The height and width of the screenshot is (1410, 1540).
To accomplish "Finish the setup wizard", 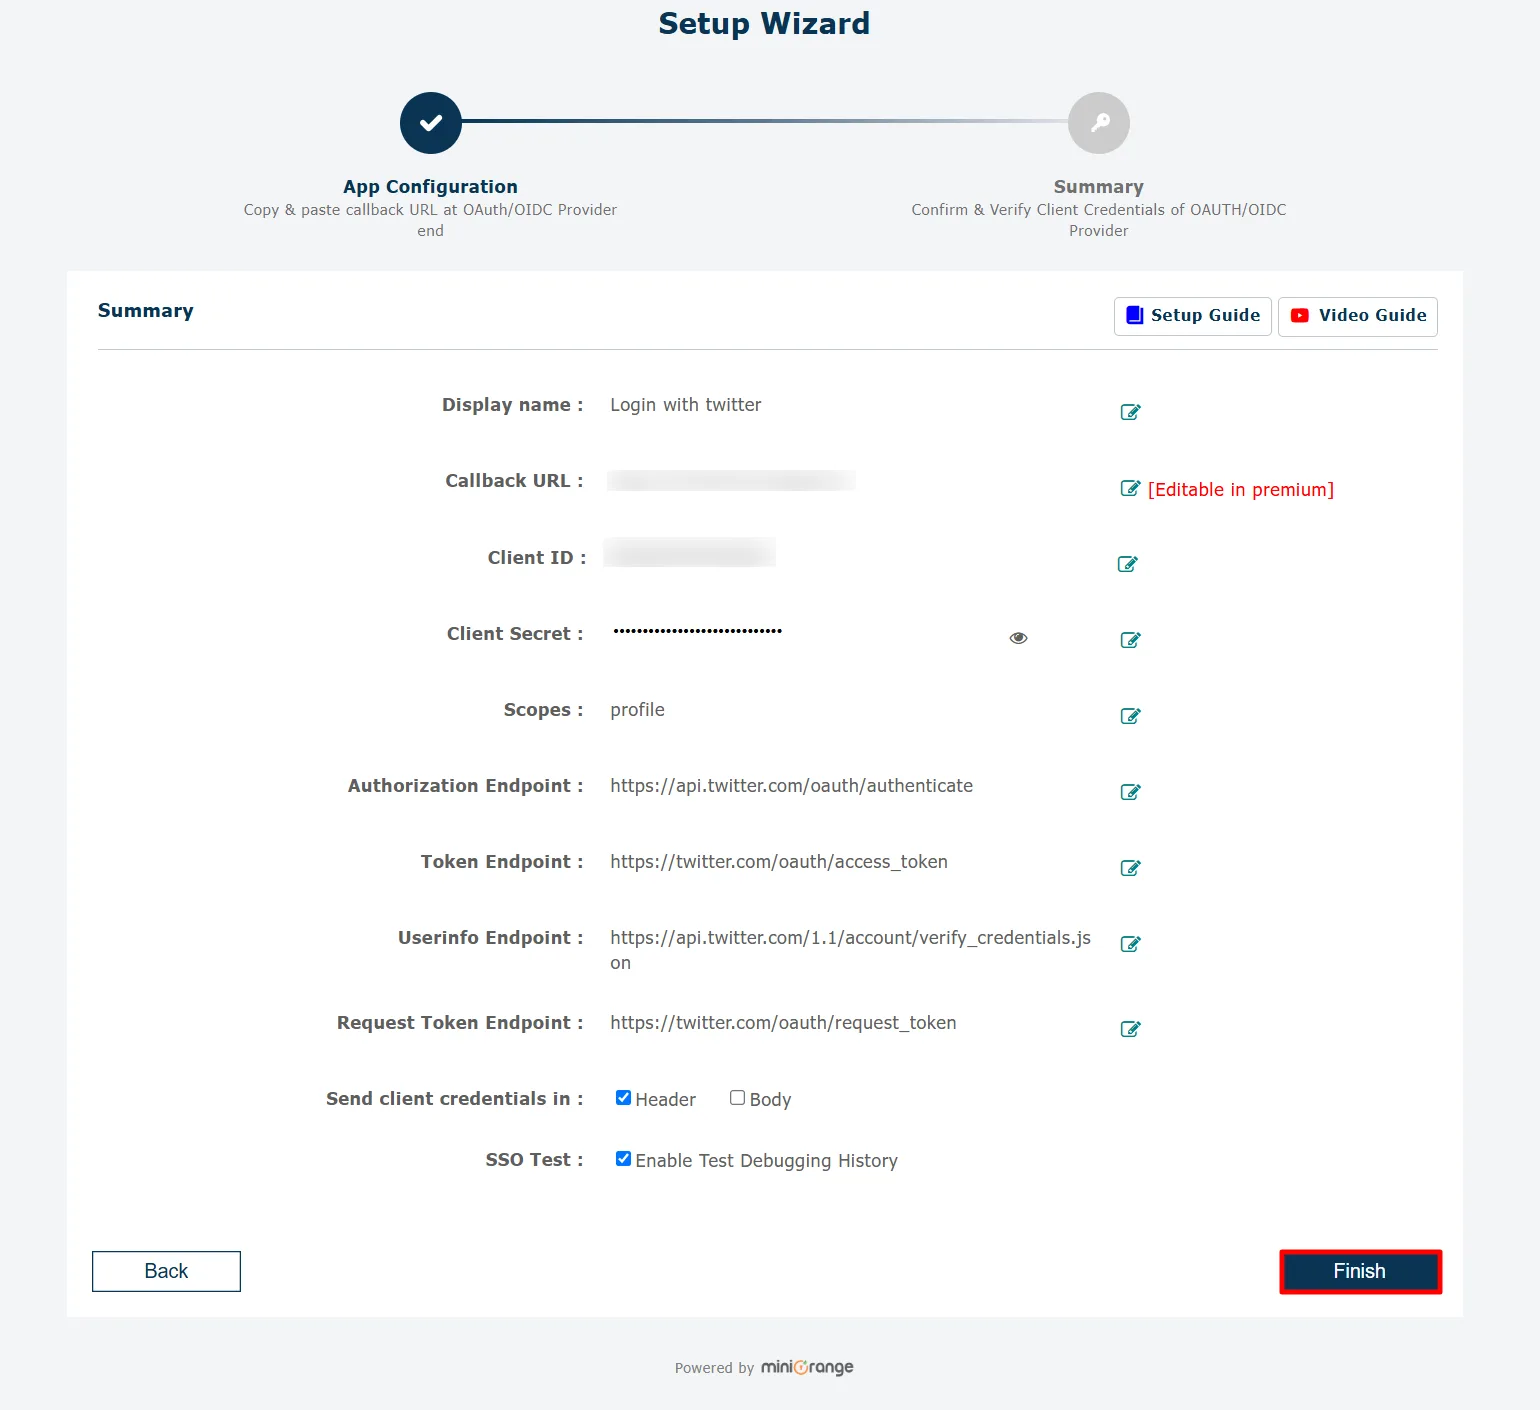I will click(1360, 1271).
